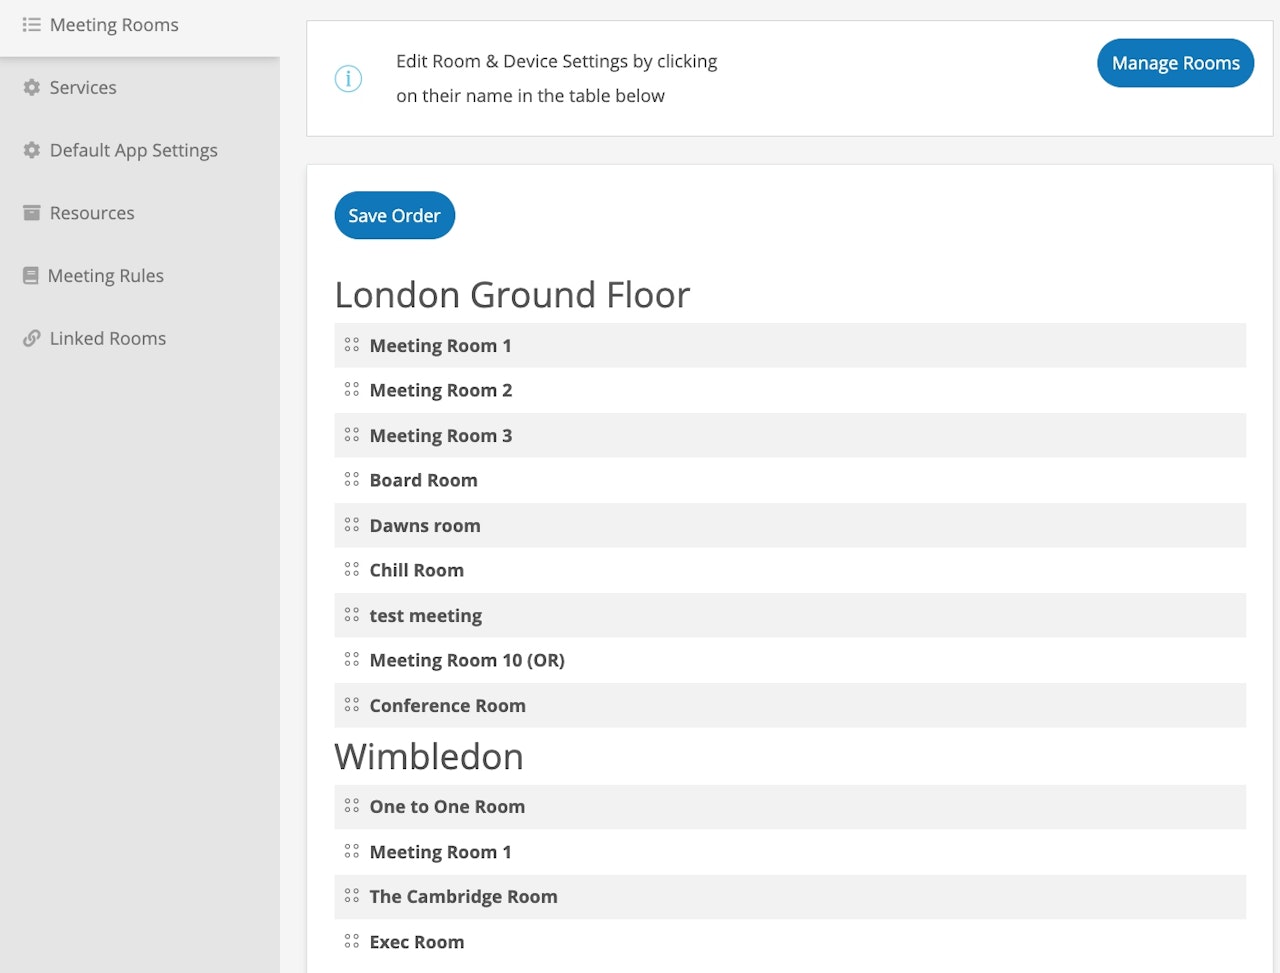1280x973 pixels.
Task: Click drag handle next to Exec Room
Action: (351, 941)
